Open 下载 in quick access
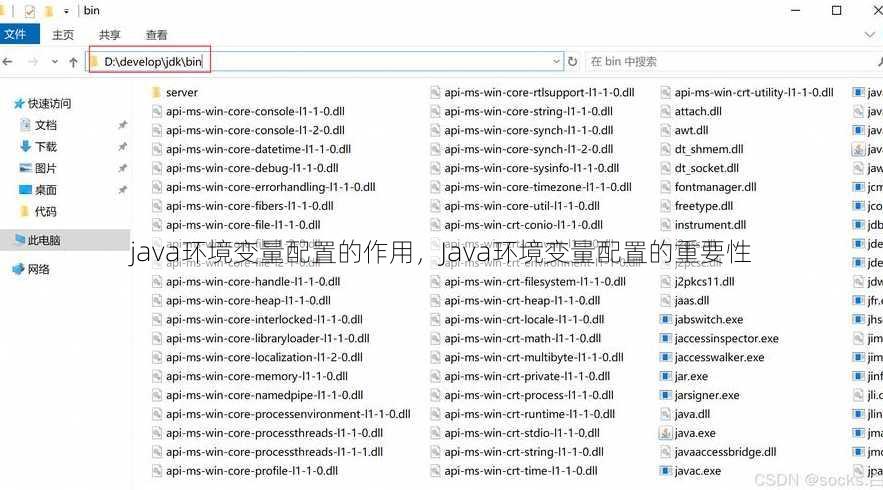 point(38,146)
